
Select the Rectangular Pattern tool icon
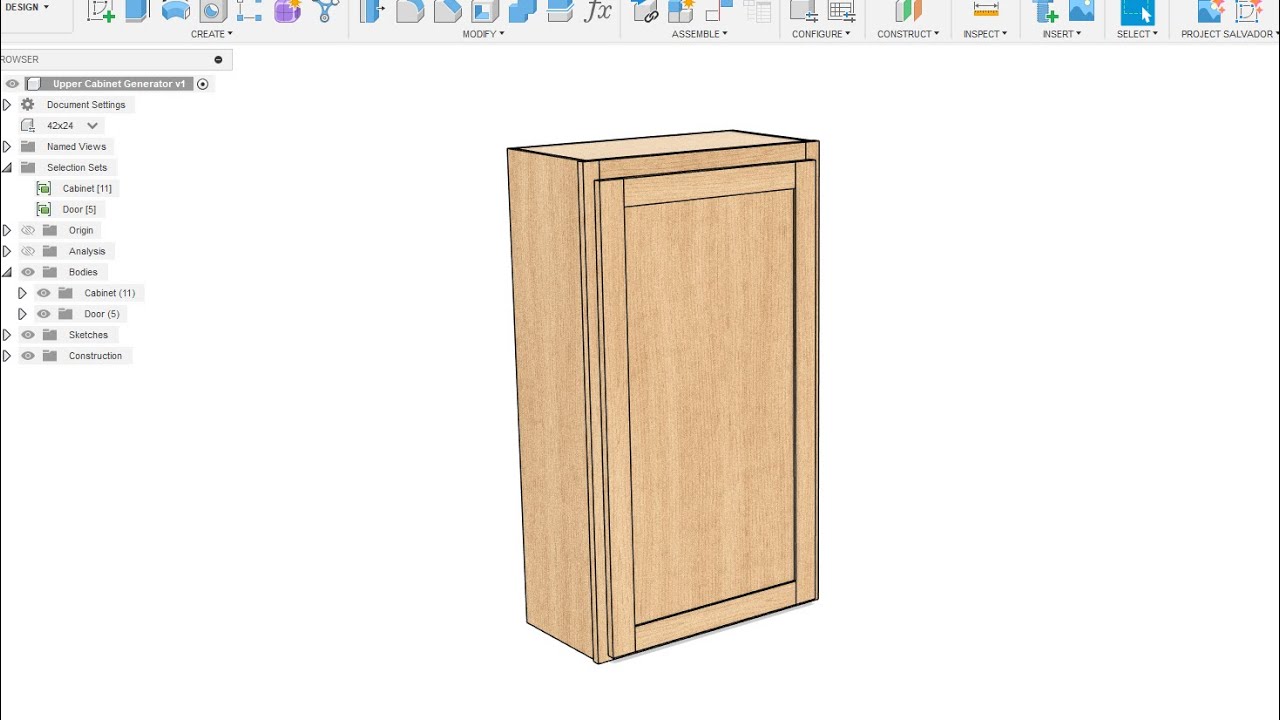(249, 11)
